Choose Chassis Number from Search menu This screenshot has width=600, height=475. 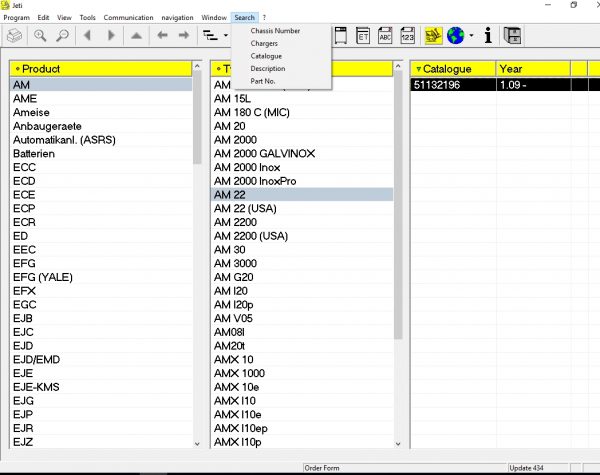pos(275,31)
